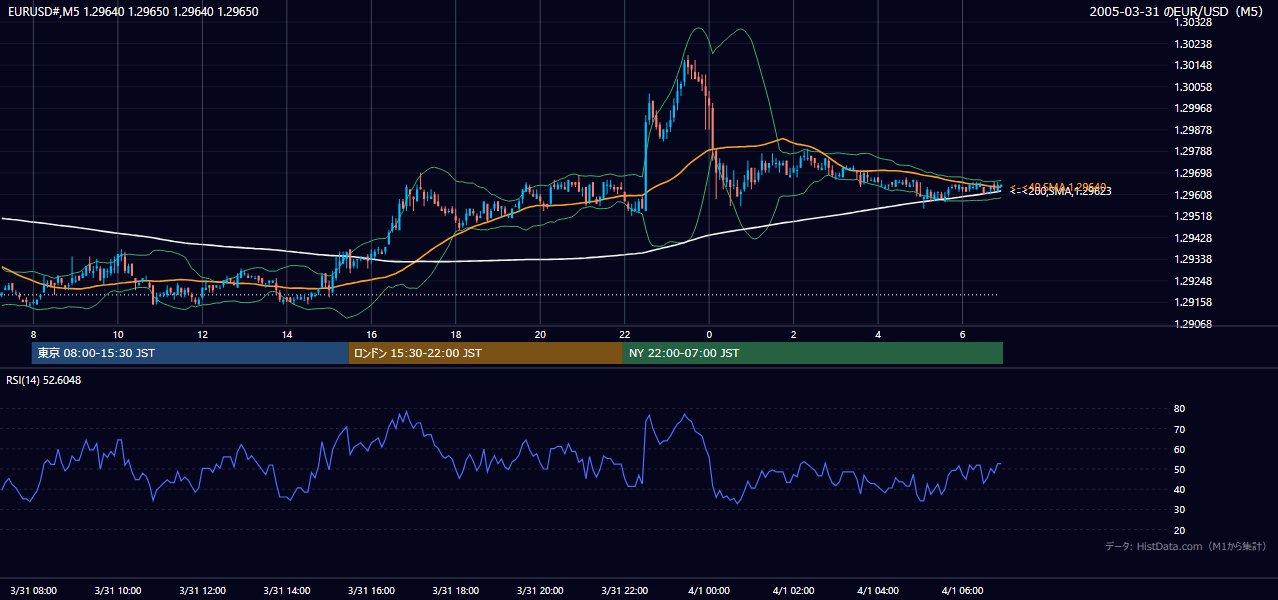This screenshot has height=600, width=1278.
Task: Select the ロンドン 15:30-22:00 JST session bar
Action: [485, 353]
